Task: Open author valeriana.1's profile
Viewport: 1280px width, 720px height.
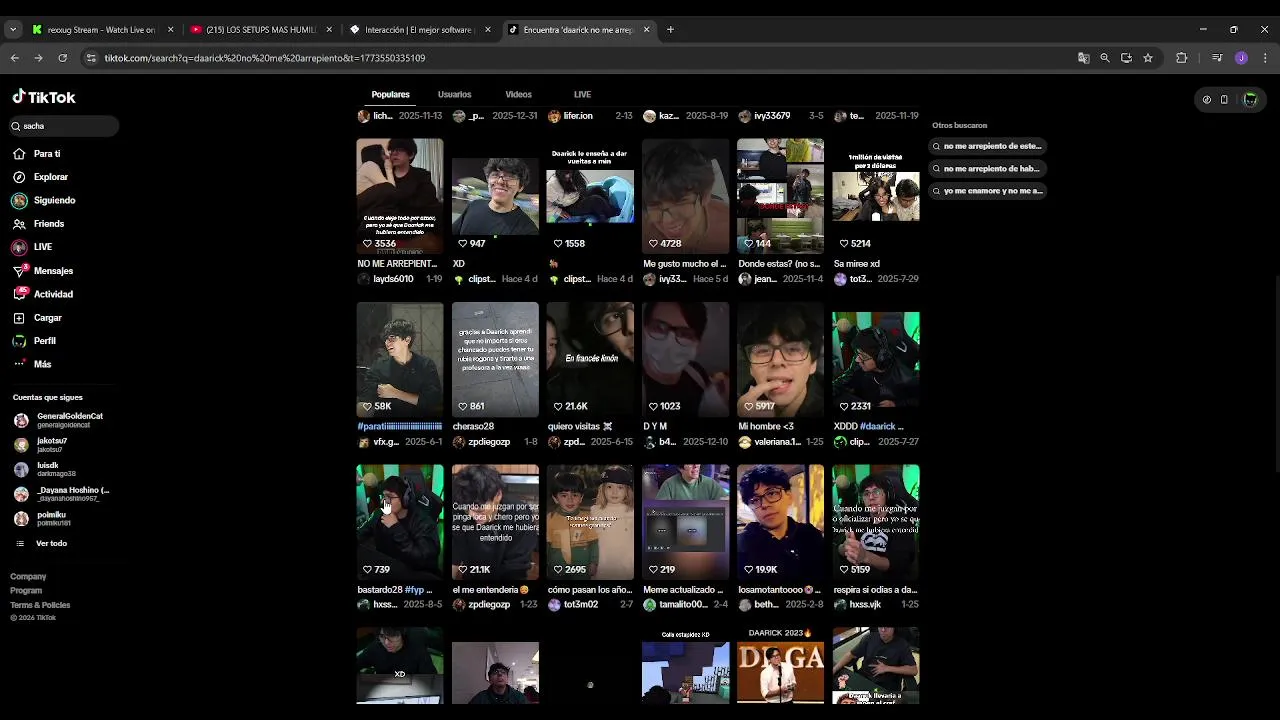Action: coord(776,442)
